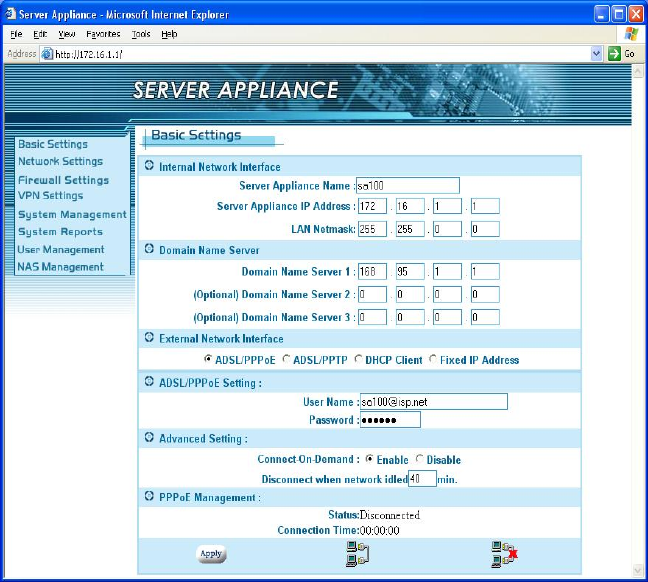This screenshot has width=648, height=582.
Task: Open Basic Settings in the sidebar
Action: pyautogui.click(x=53, y=144)
